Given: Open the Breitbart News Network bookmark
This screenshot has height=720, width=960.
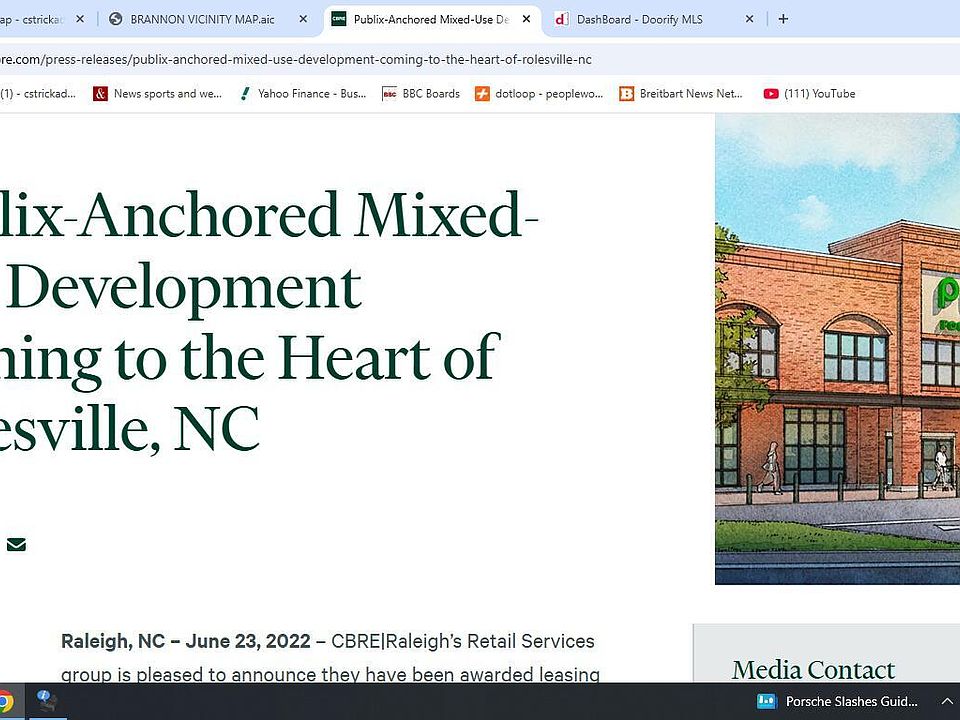Looking at the screenshot, I should coord(681,94).
